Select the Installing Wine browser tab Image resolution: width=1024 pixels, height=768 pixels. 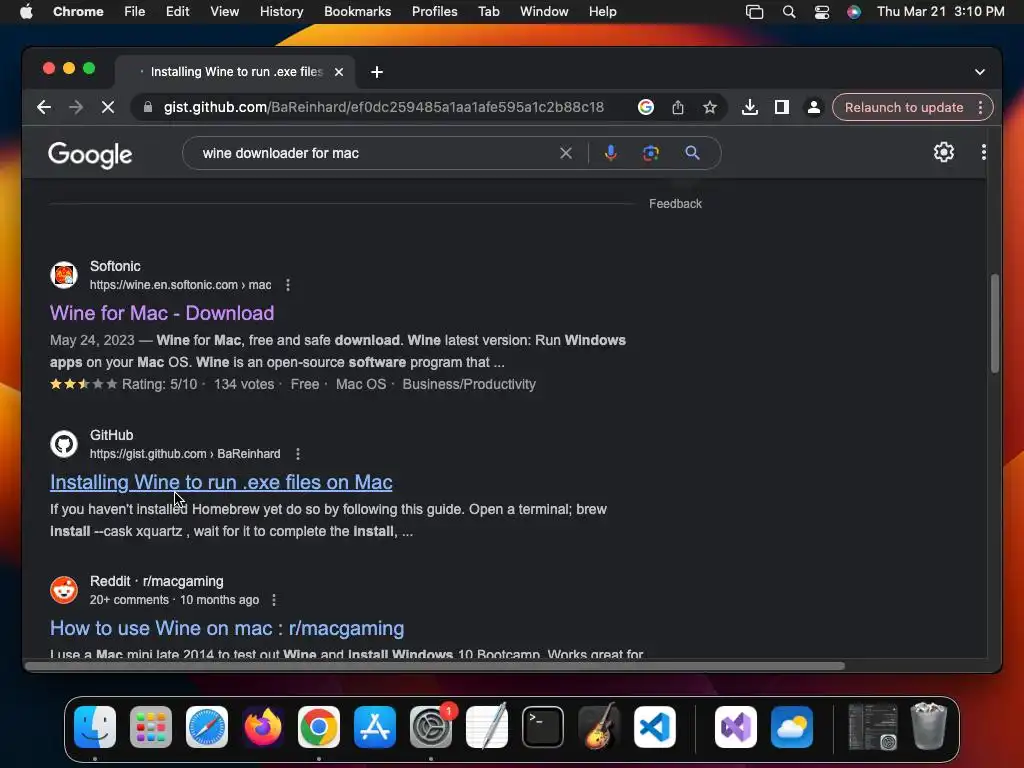pos(236,72)
